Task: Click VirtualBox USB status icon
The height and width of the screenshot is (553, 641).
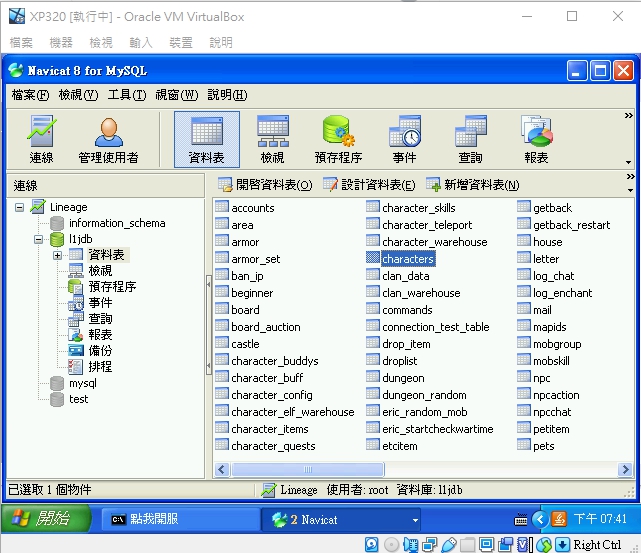Action: click(449, 545)
